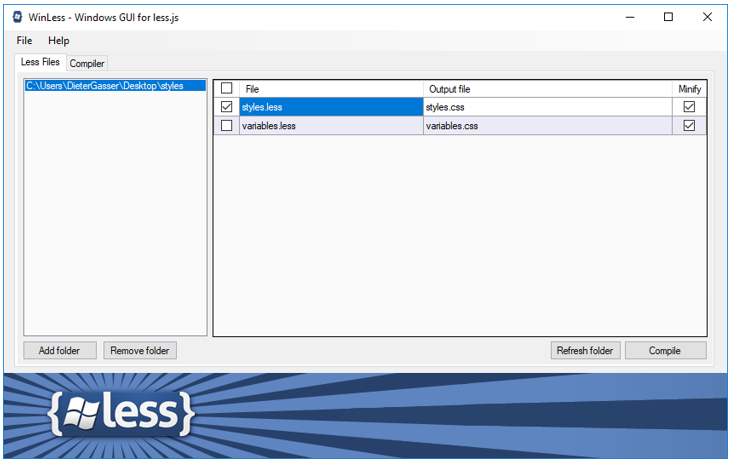Uncheck the styles.less compile checkbox
This screenshot has height=464, width=733.
point(226,107)
